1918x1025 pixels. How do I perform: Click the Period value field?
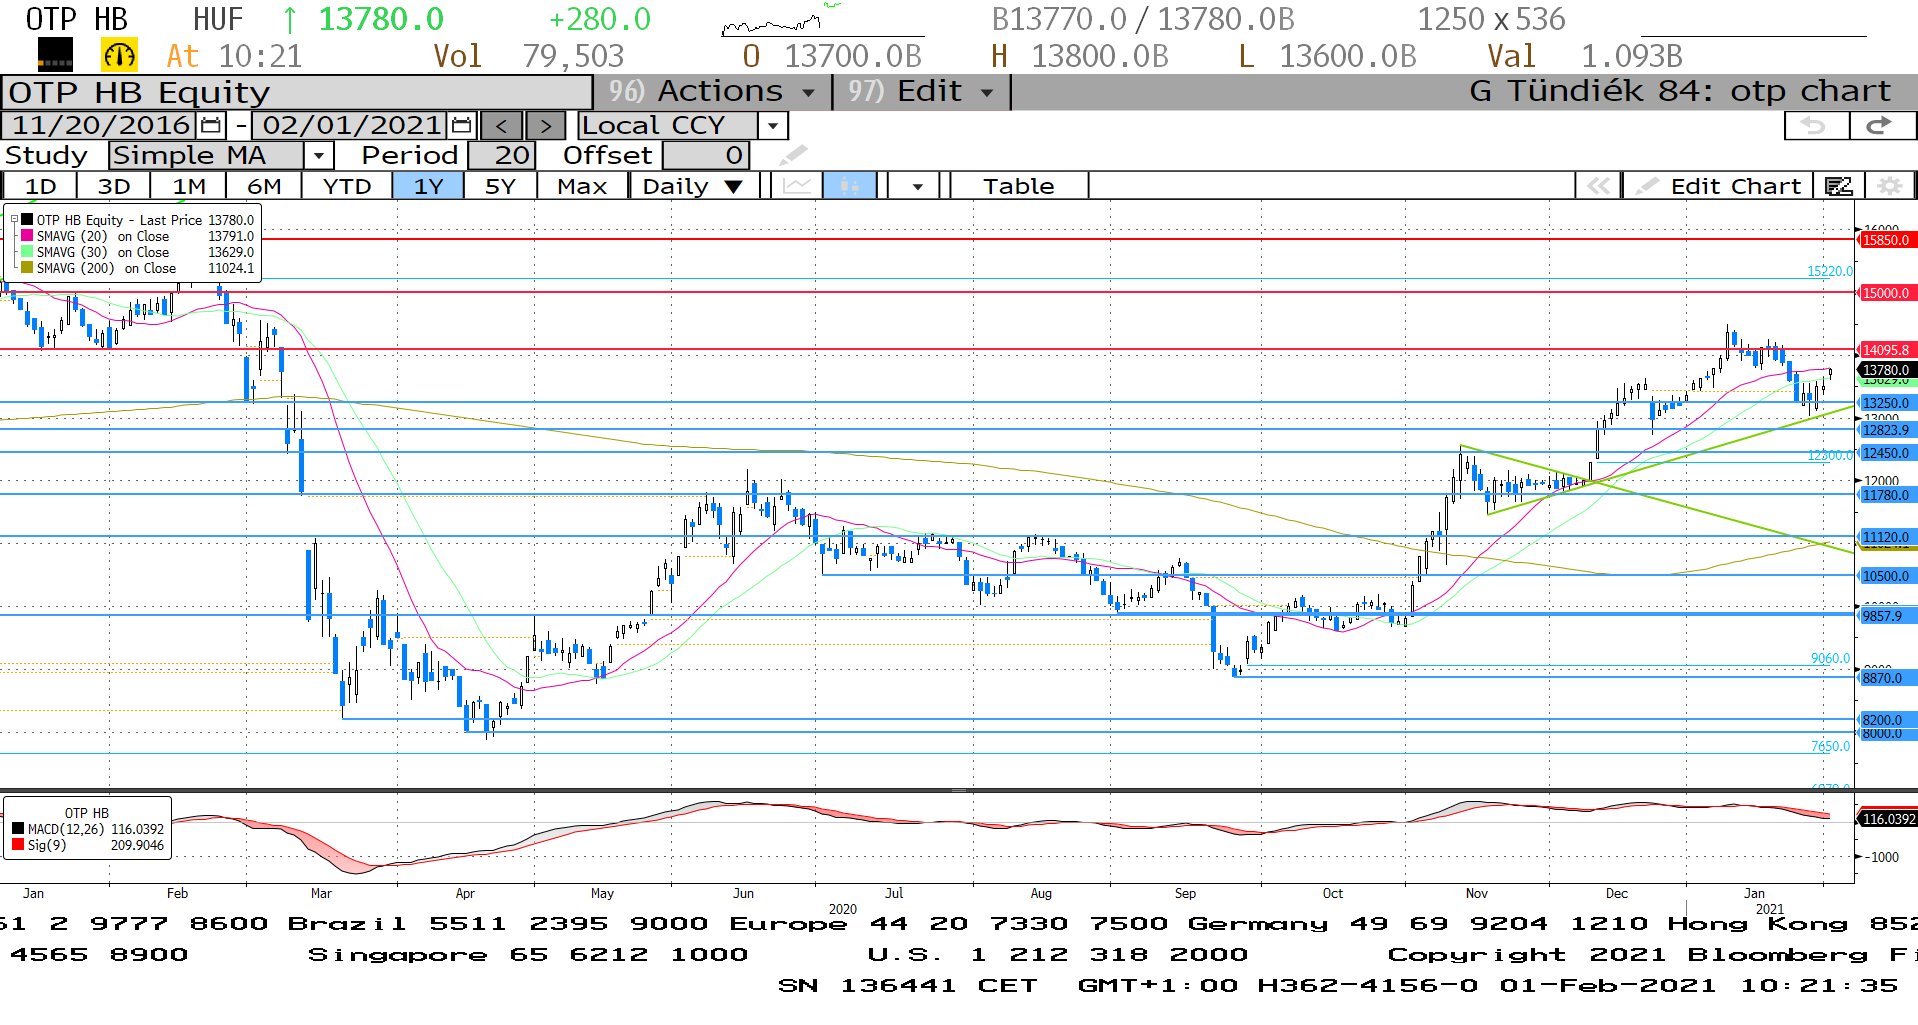[x=502, y=155]
